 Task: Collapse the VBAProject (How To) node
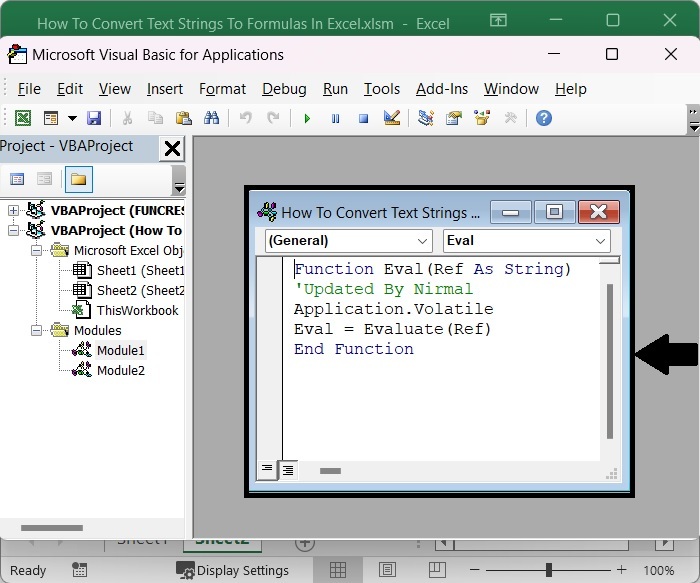click(13, 230)
